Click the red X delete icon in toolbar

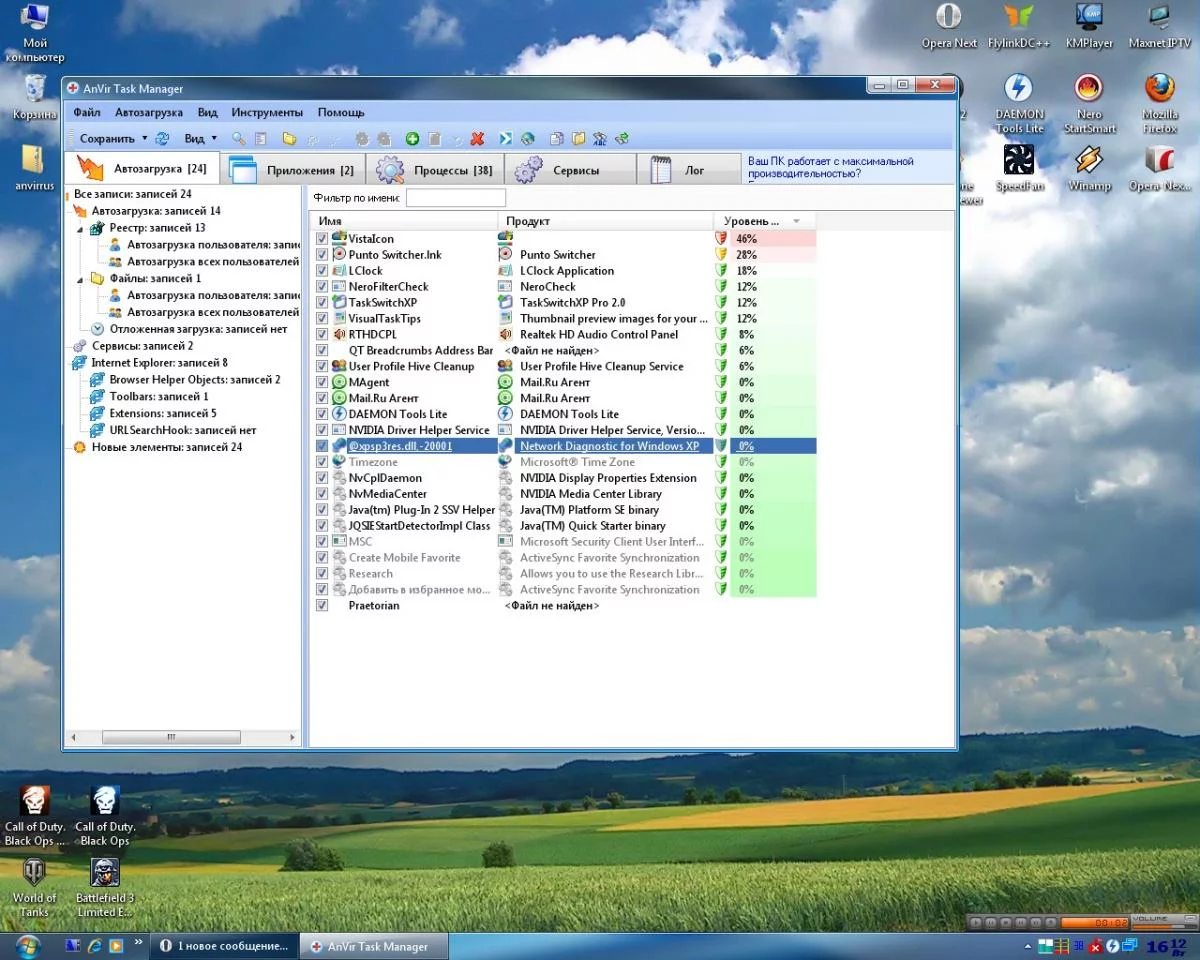coord(477,139)
